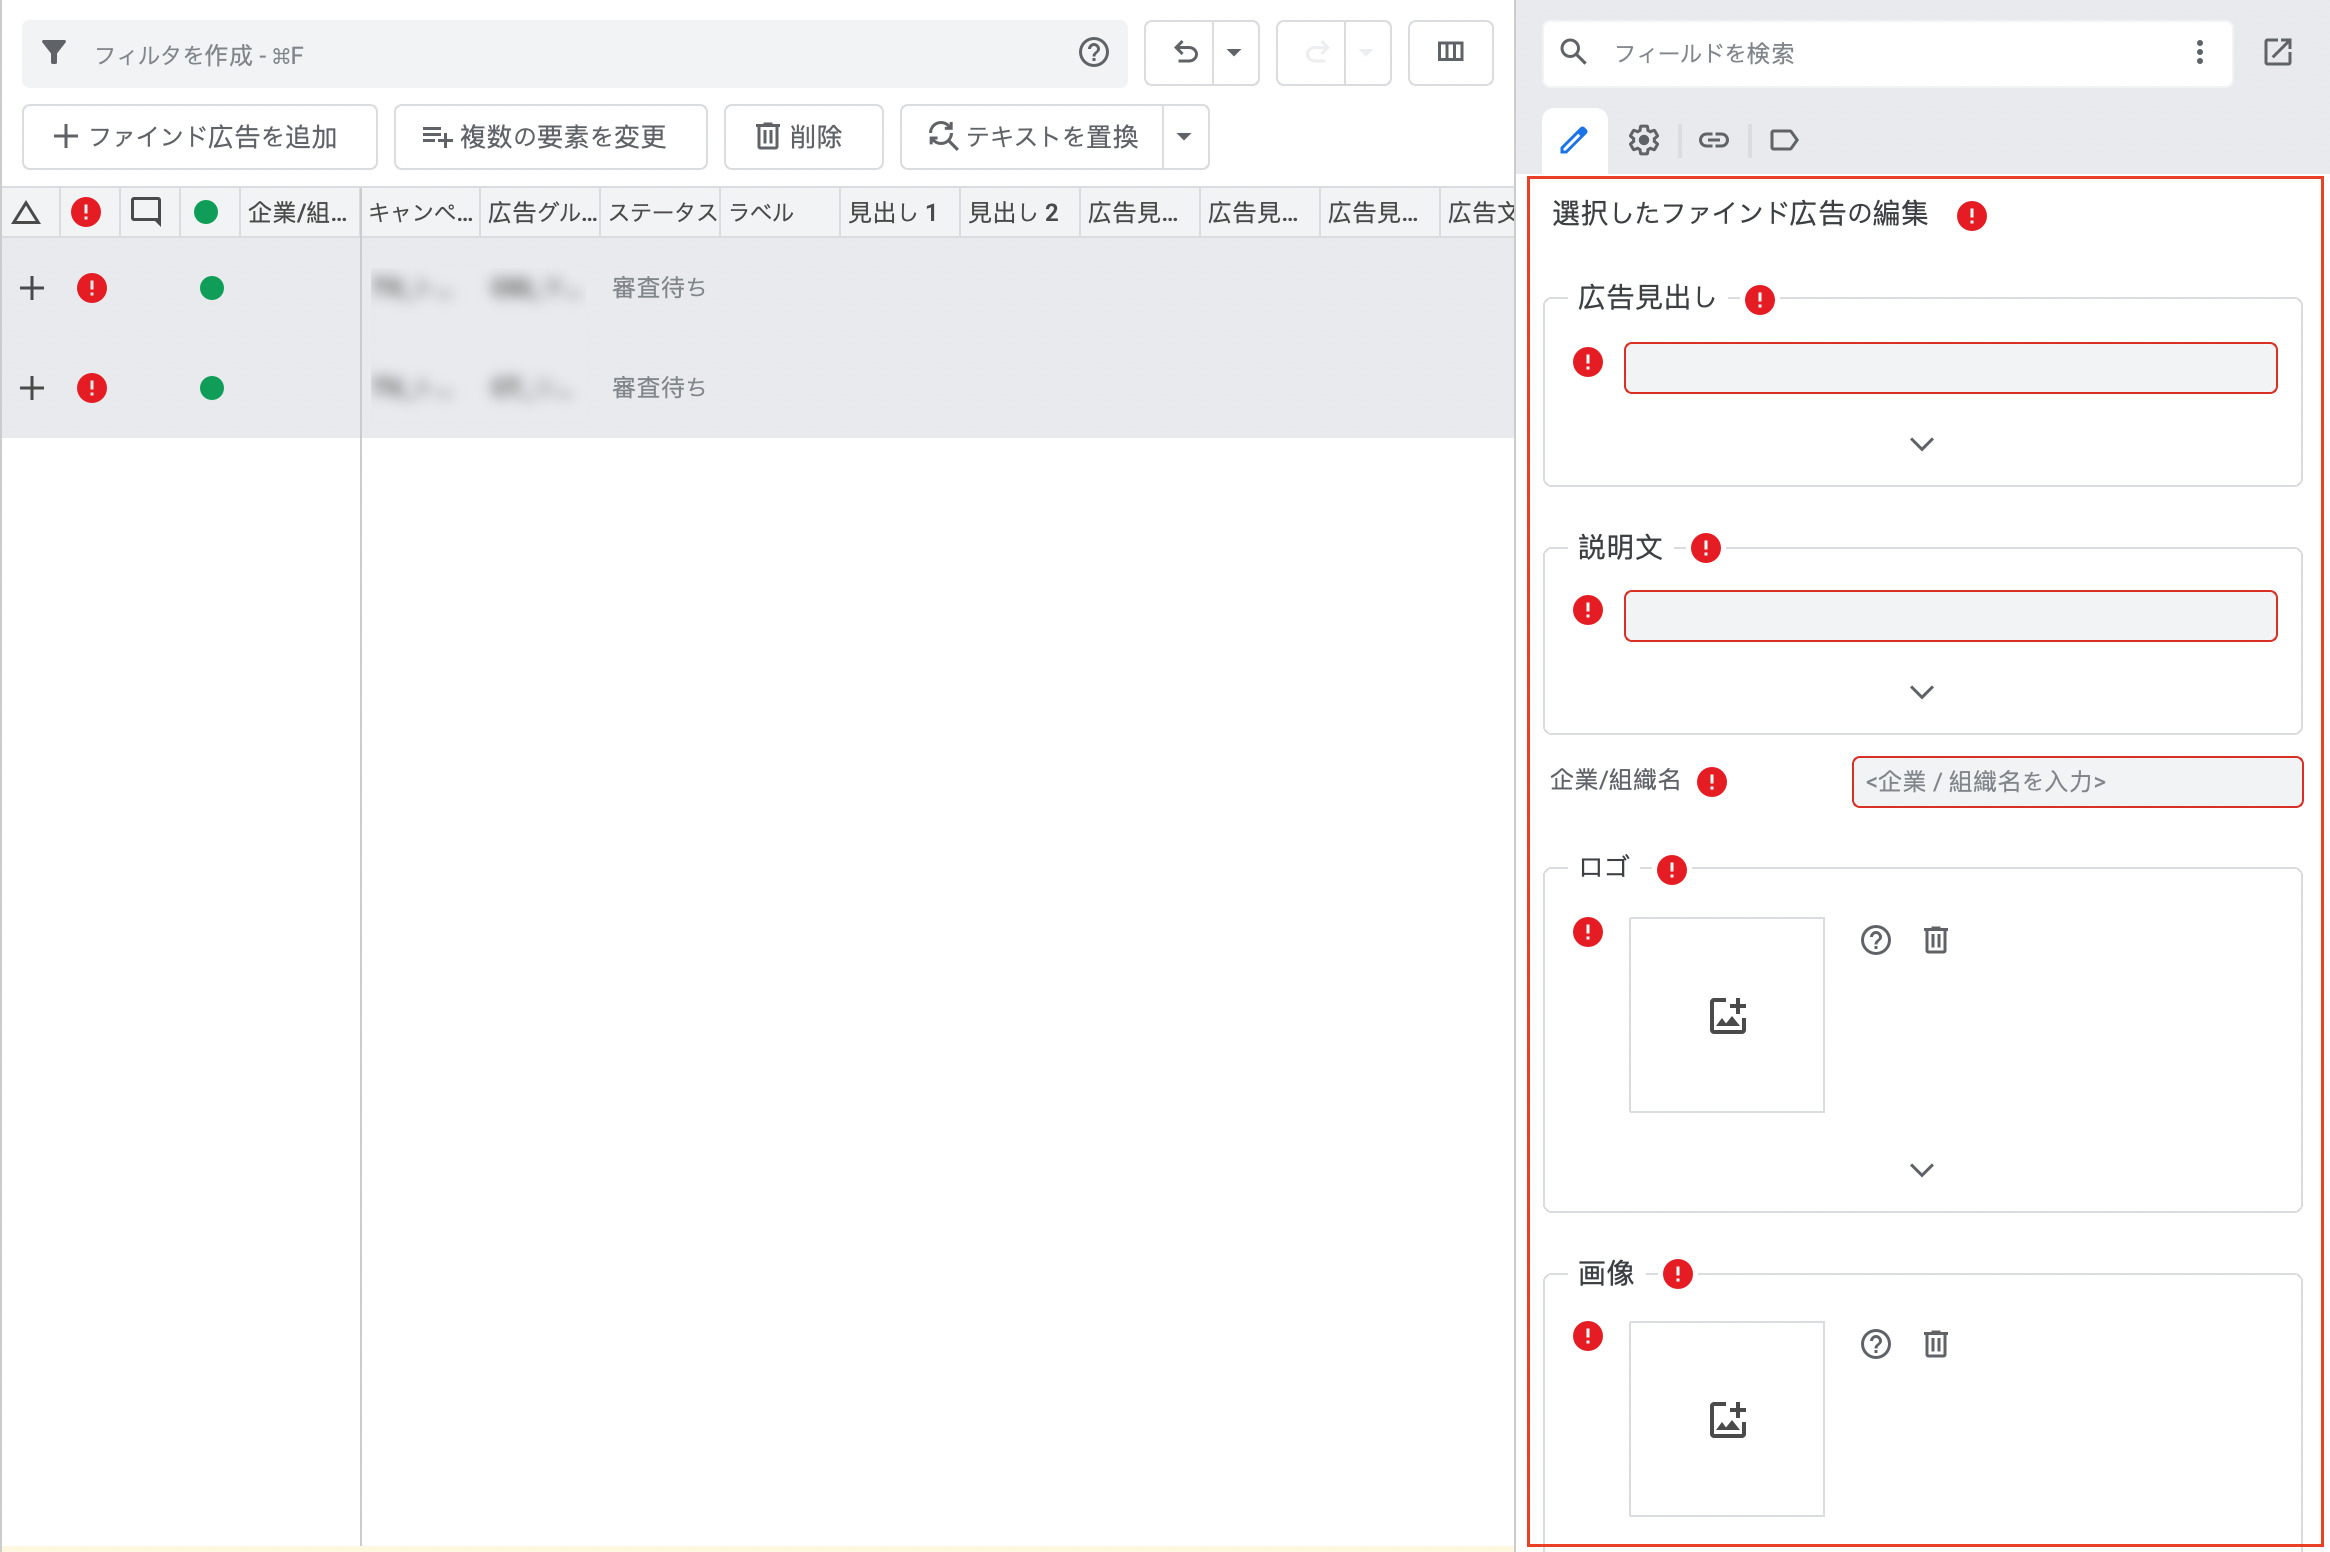Click ファインド広告を追加 button
Viewport: 2330px width, 1552px height.
tap(199, 137)
